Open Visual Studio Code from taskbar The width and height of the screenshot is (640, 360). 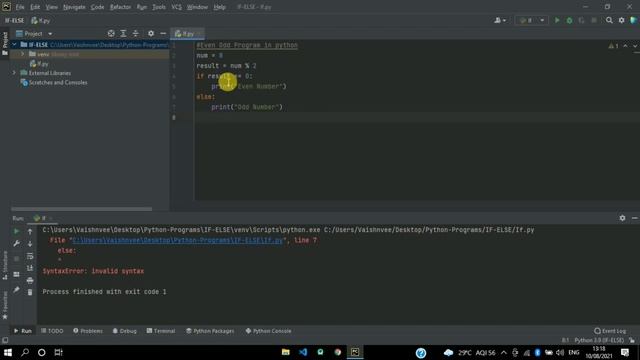click(x=303, y=352)
